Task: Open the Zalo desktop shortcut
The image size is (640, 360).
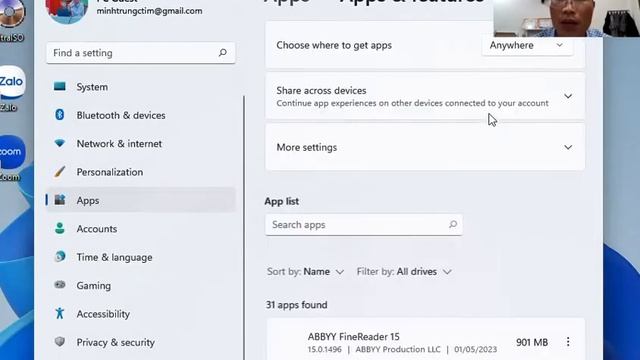Action: tap(11, 88)
